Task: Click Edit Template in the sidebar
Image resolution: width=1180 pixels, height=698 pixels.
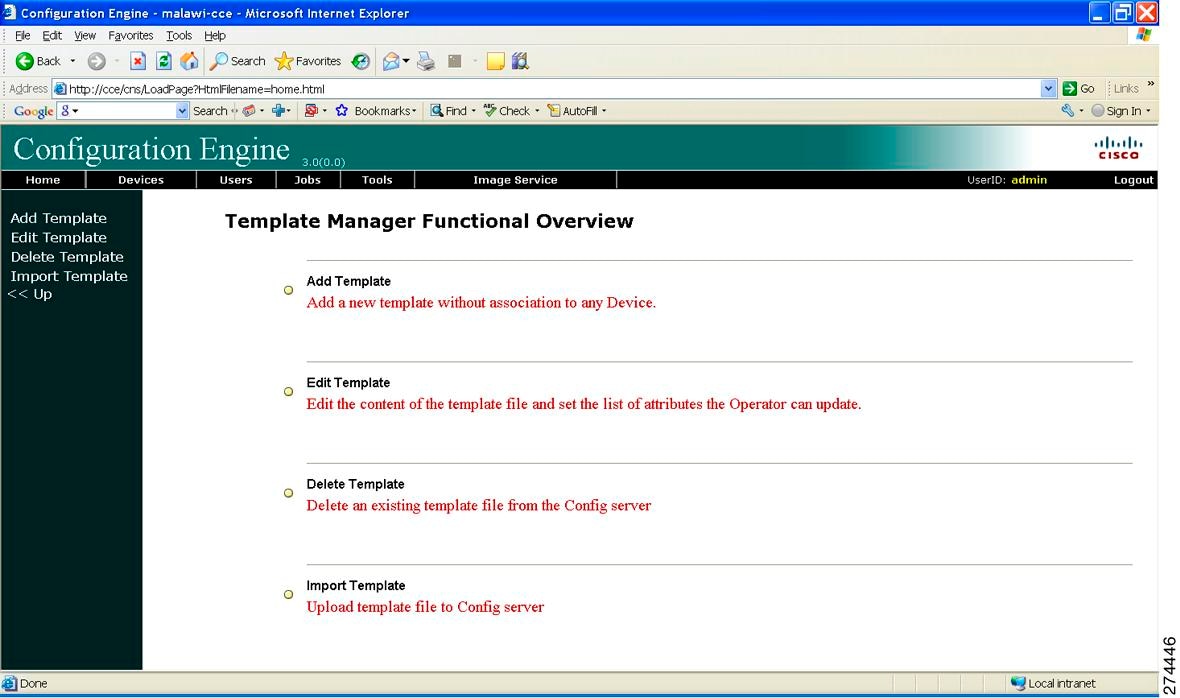Action: click(59, 238)
